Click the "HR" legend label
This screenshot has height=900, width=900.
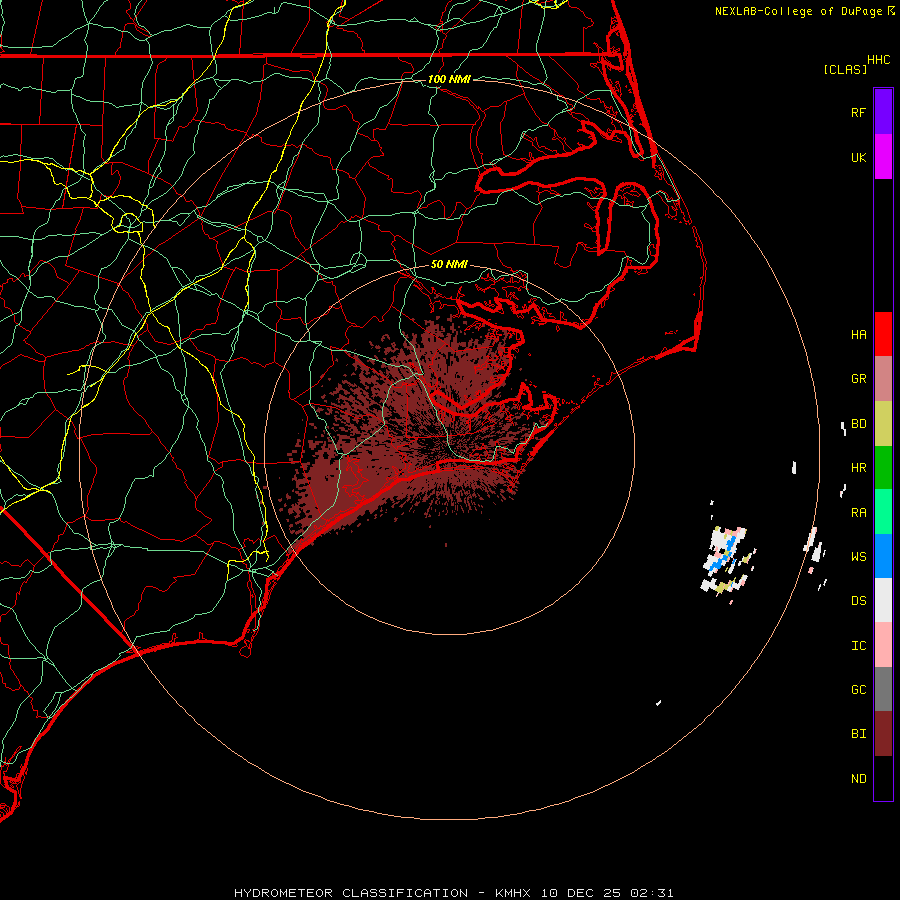[858, 468]
